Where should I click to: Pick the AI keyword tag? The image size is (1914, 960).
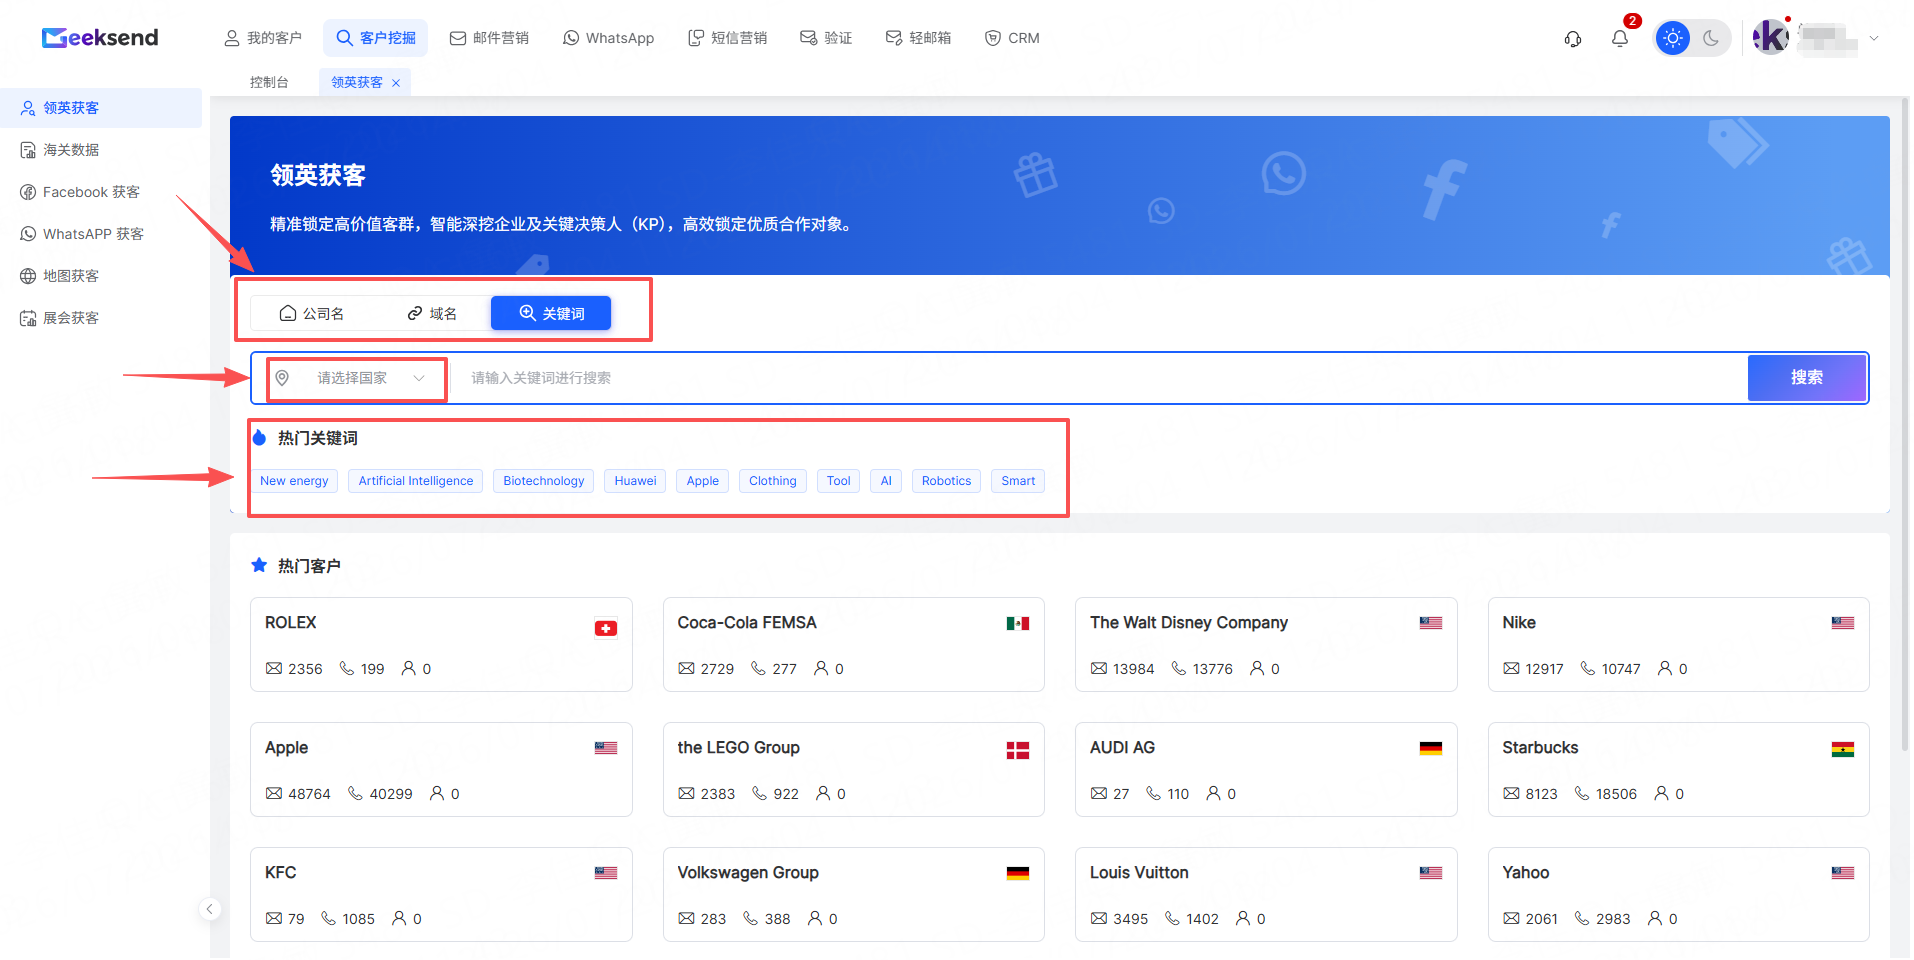point(886,481)
